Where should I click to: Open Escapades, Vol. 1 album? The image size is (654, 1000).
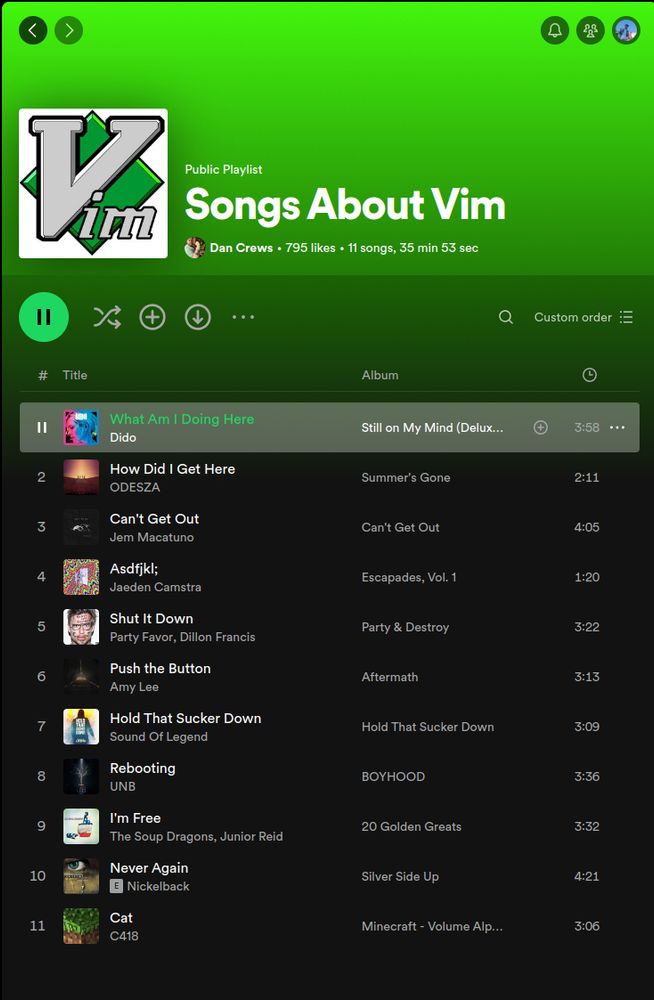coord(409,577)
